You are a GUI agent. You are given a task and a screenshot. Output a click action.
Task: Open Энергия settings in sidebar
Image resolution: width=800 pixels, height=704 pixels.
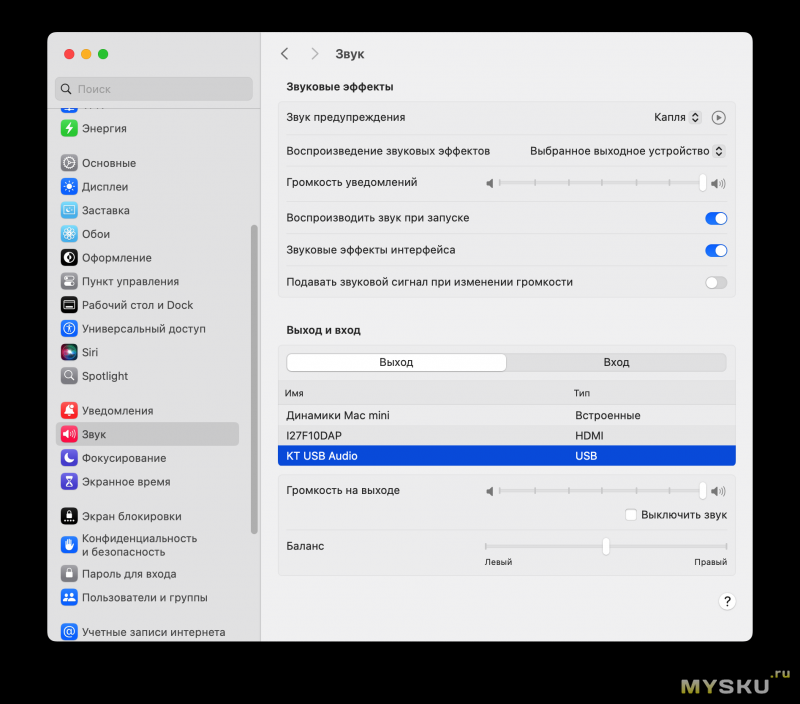click(x=69, y=128)
